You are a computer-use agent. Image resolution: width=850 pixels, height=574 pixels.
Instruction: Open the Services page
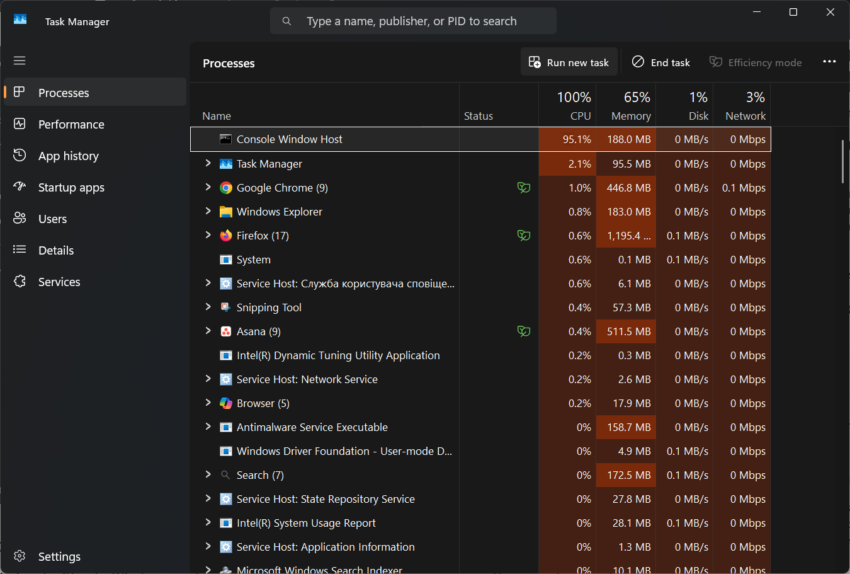click(95, 281)
